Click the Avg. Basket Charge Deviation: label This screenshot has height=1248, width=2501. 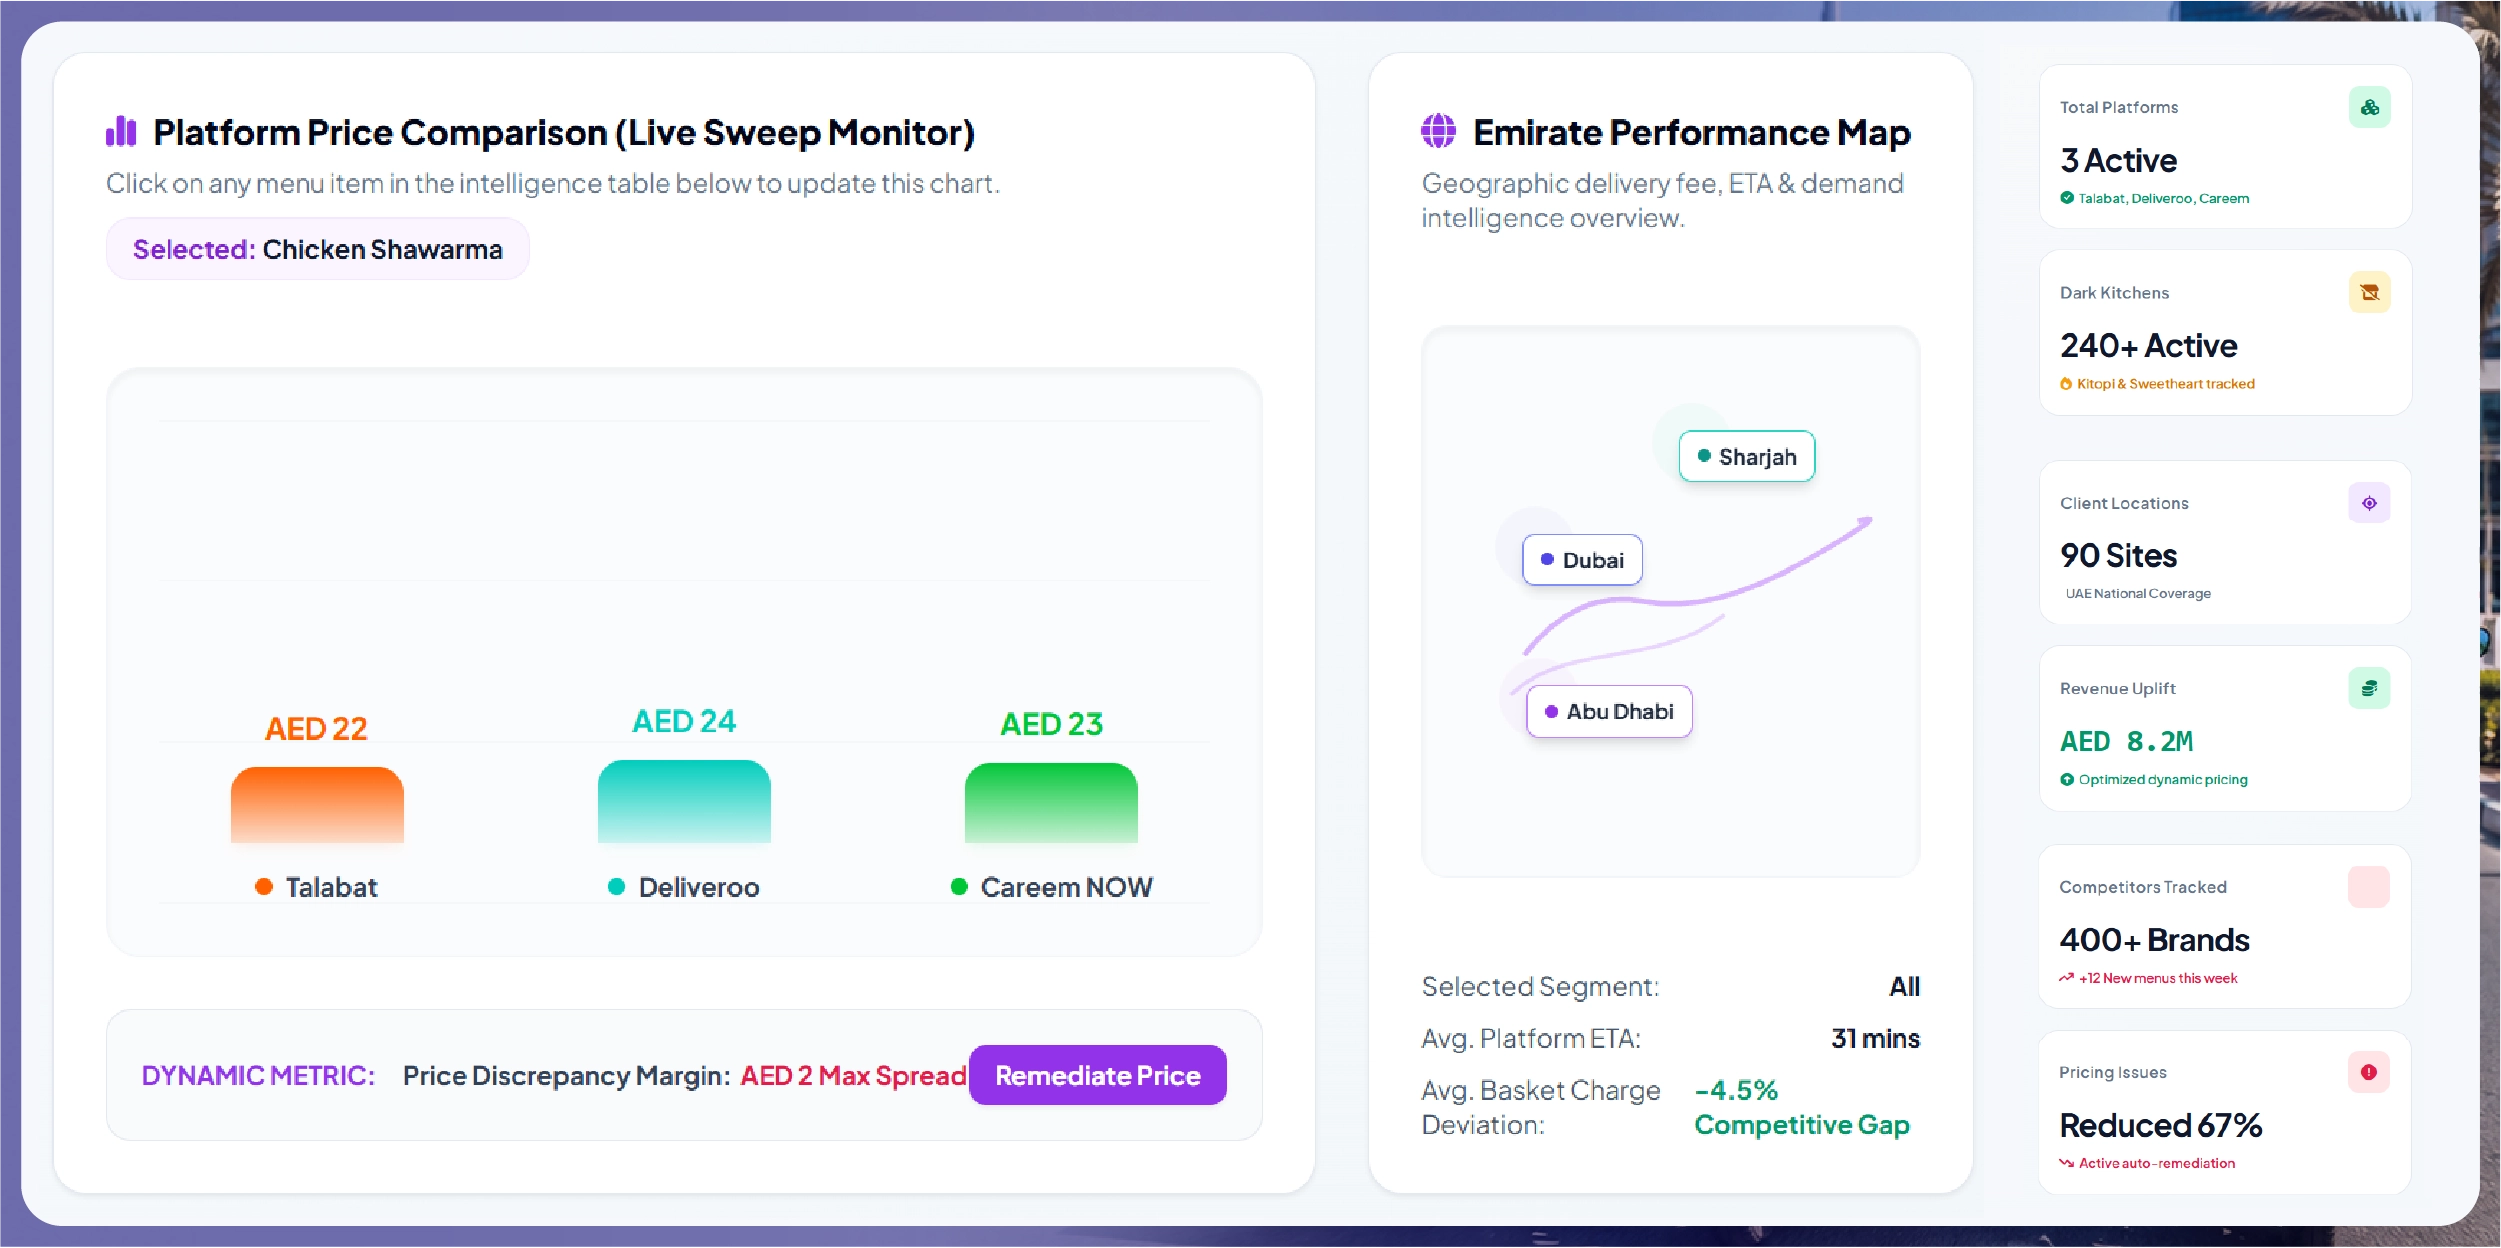coord(1541,1107)
